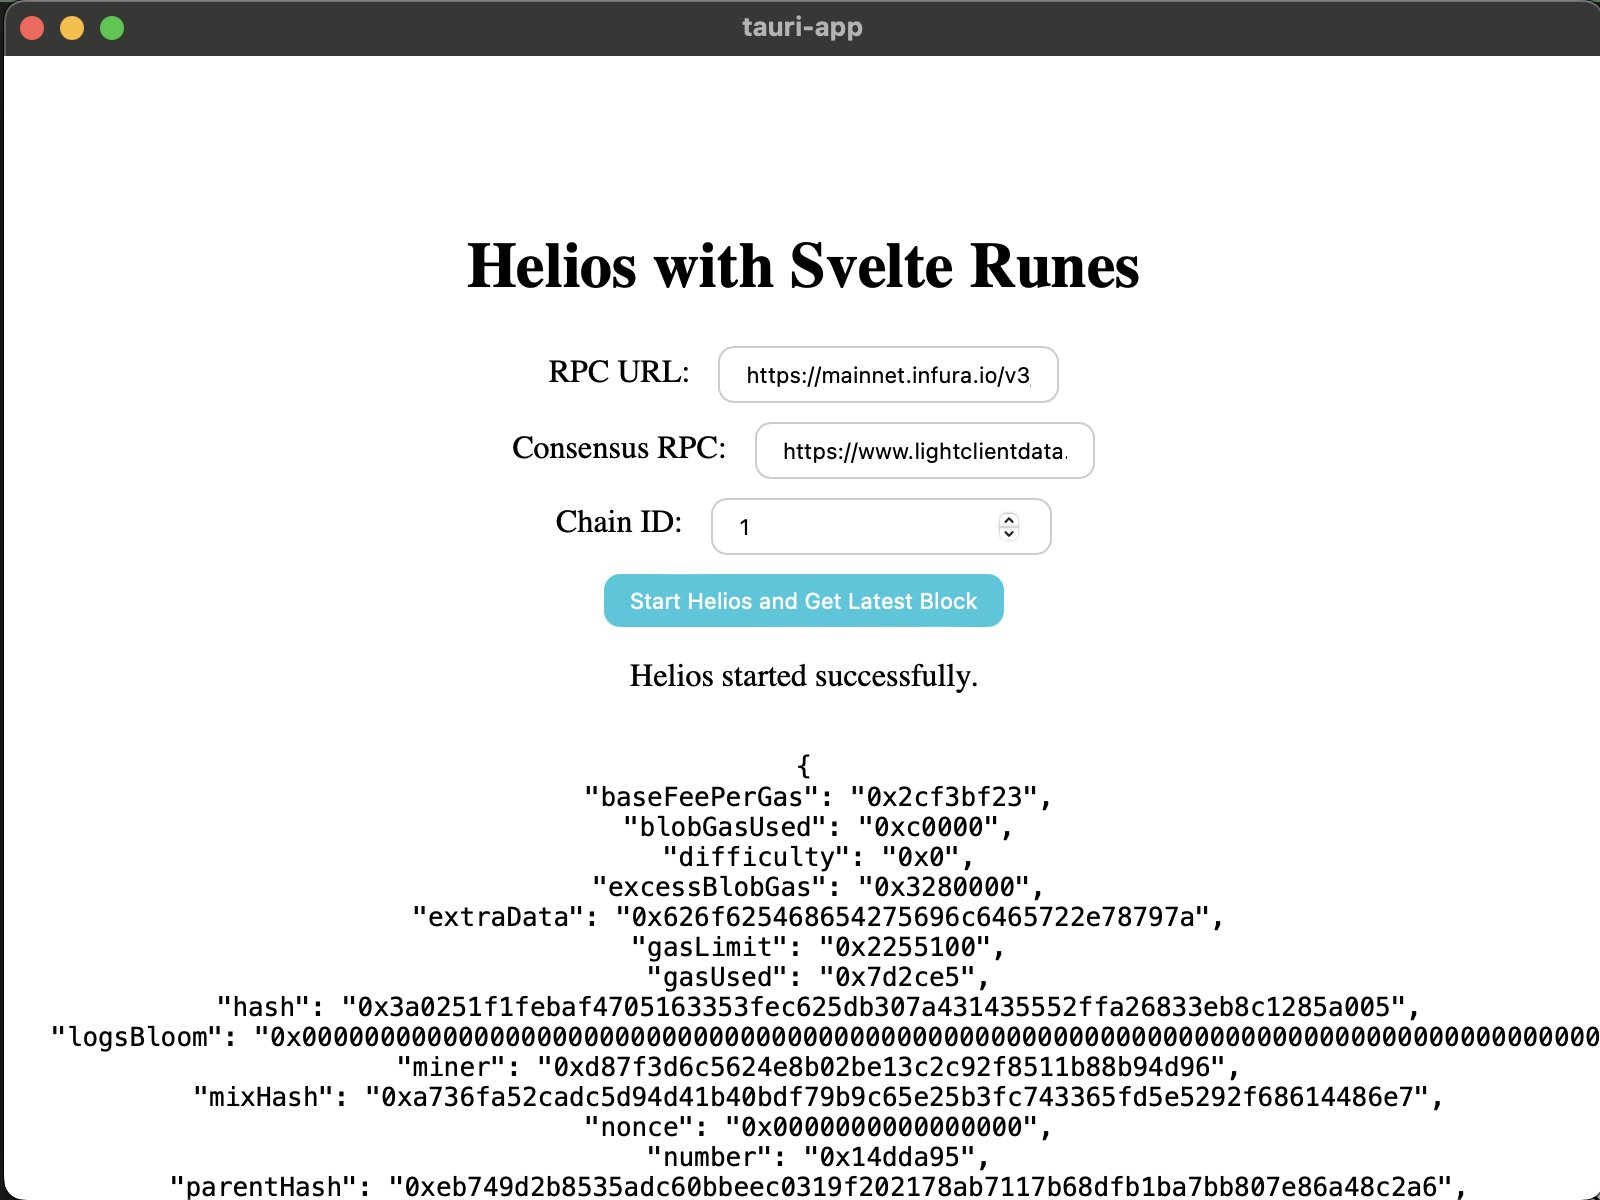Click the parentHash line in the output
The height and width of the screenshot is (1200, 1600).
click(818, 1187)
